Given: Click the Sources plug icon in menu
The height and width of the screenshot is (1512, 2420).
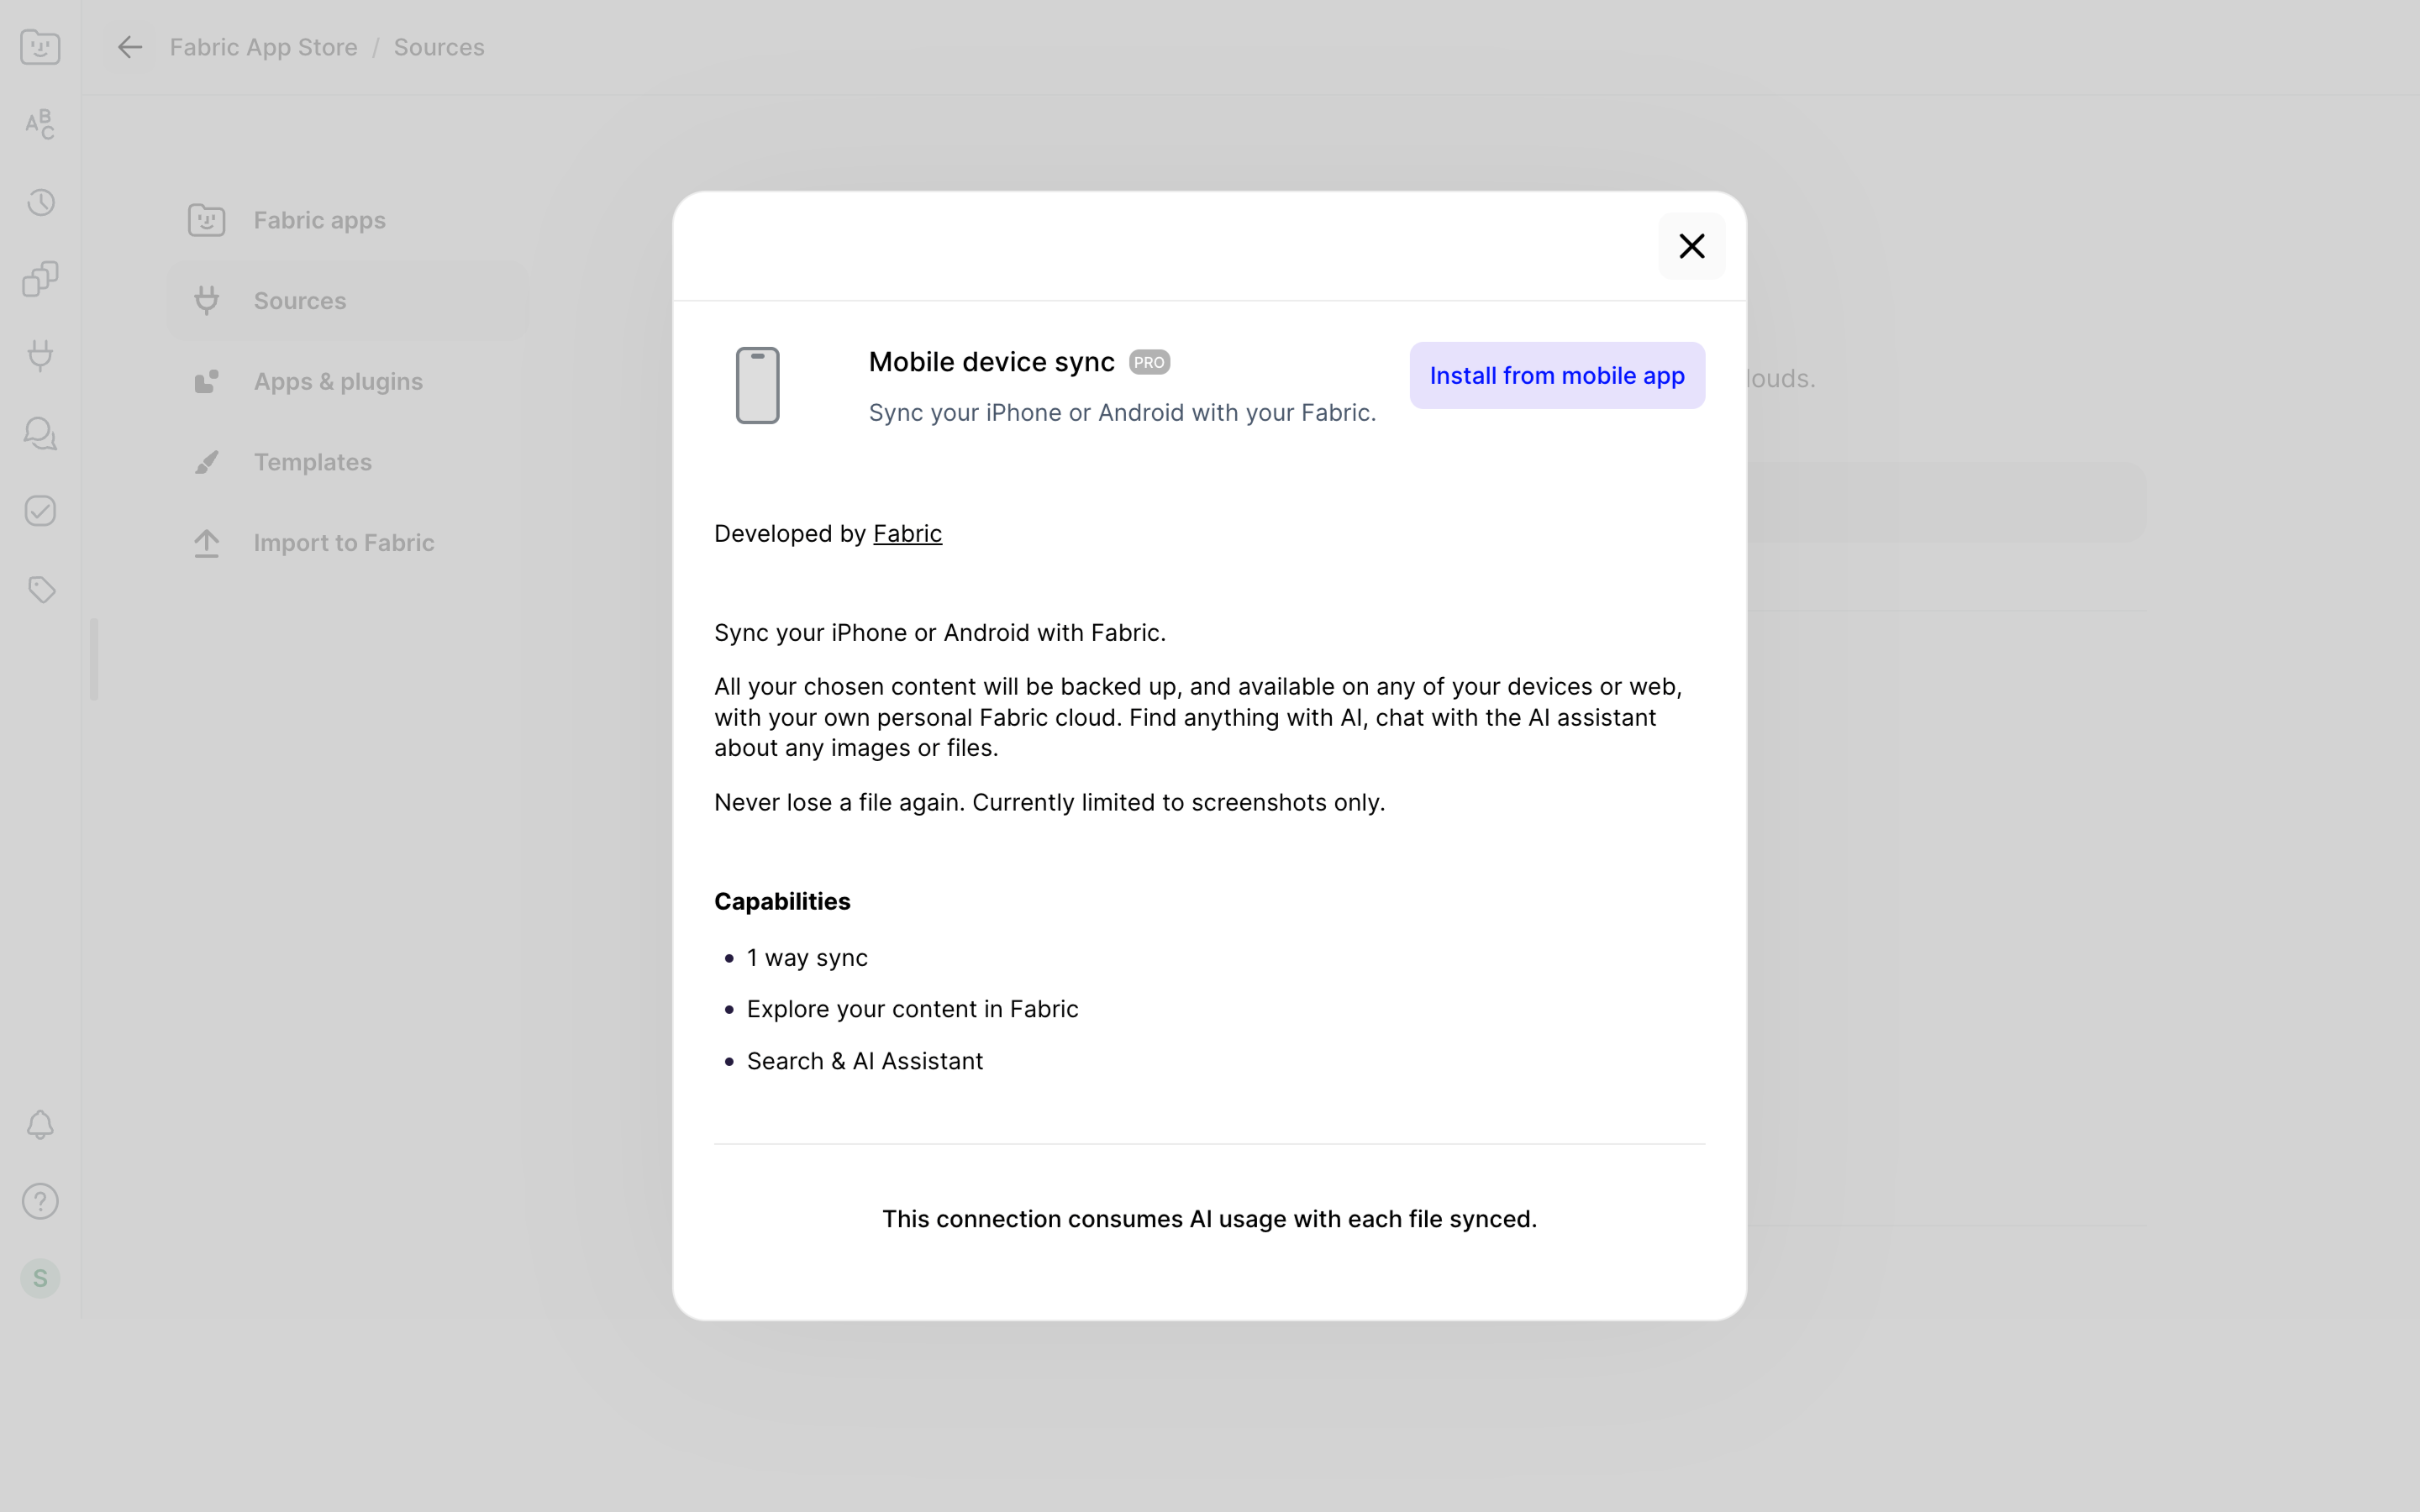Looking at the screenshot, I should 207,301.
